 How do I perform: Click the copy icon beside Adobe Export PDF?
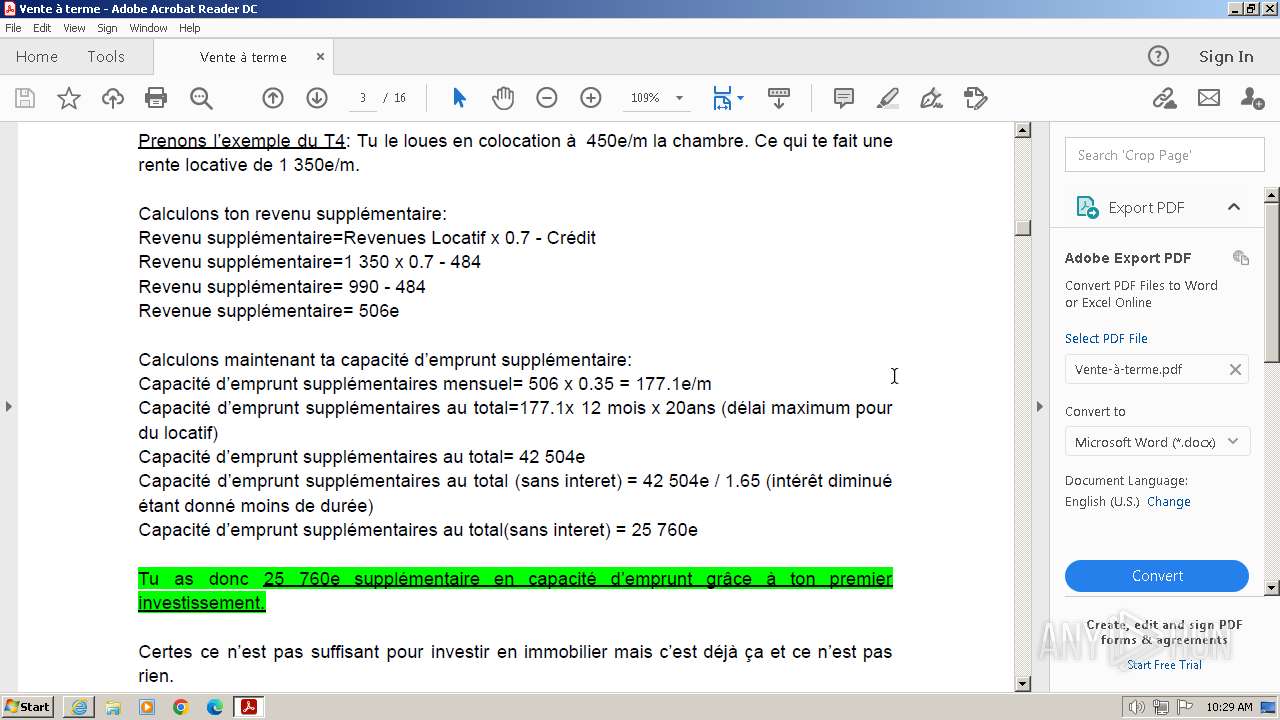(1241, 258)
